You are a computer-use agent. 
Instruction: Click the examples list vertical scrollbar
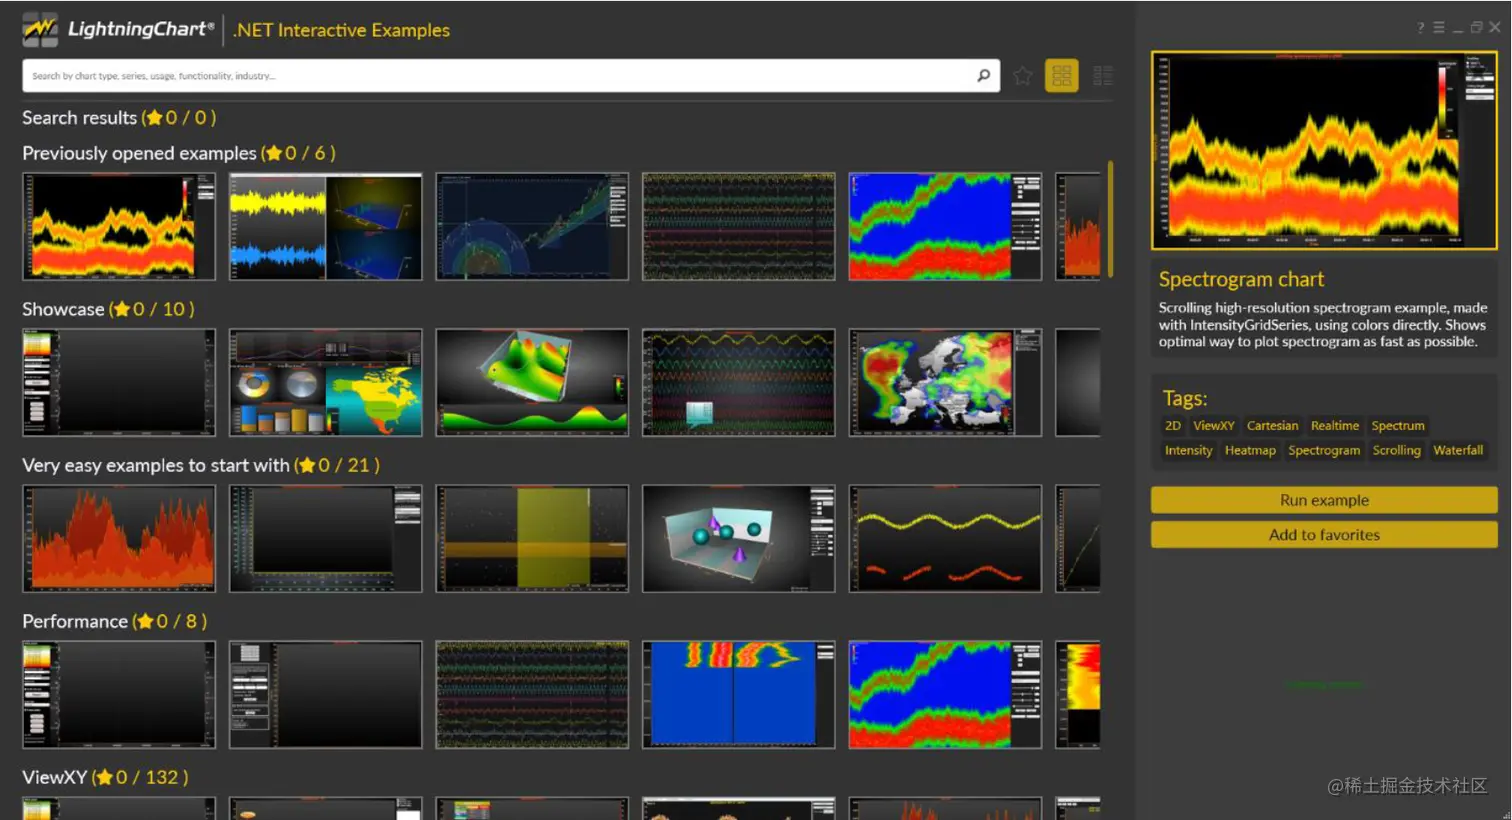[1110, 218]
